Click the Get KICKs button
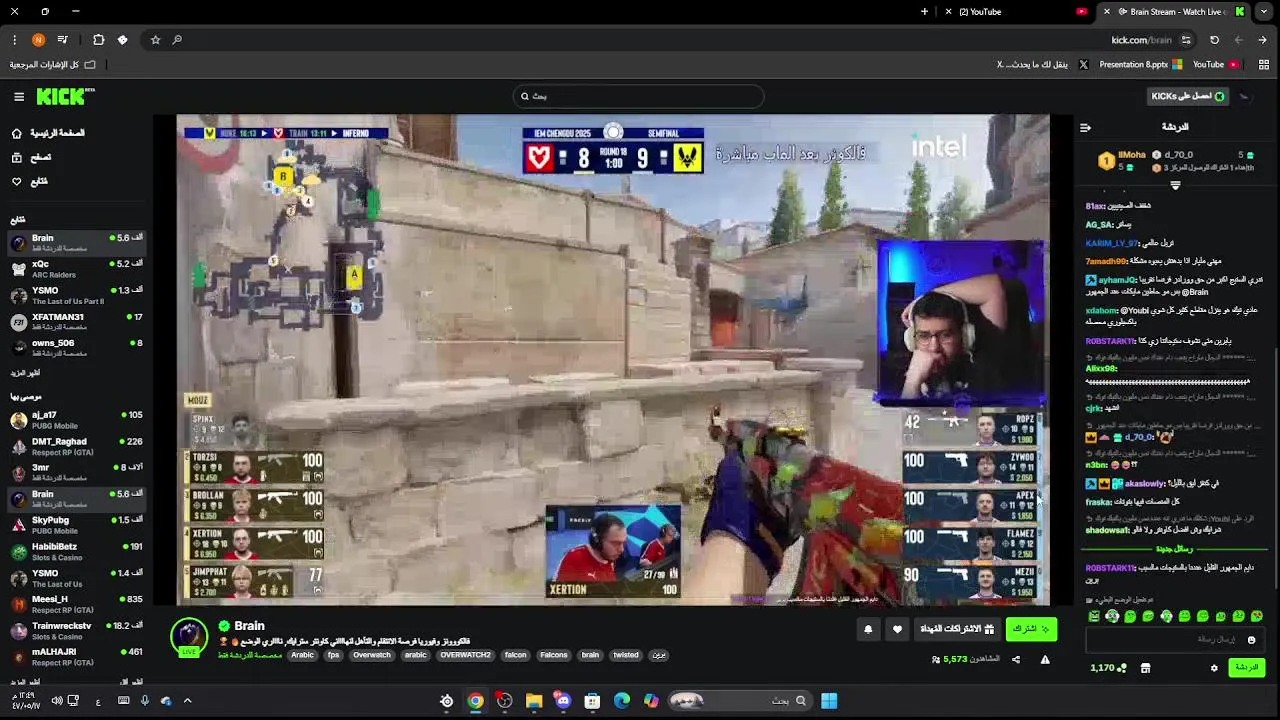Image resolution: width=1280 pixels, height=720 pixels. click(1188, 96)
